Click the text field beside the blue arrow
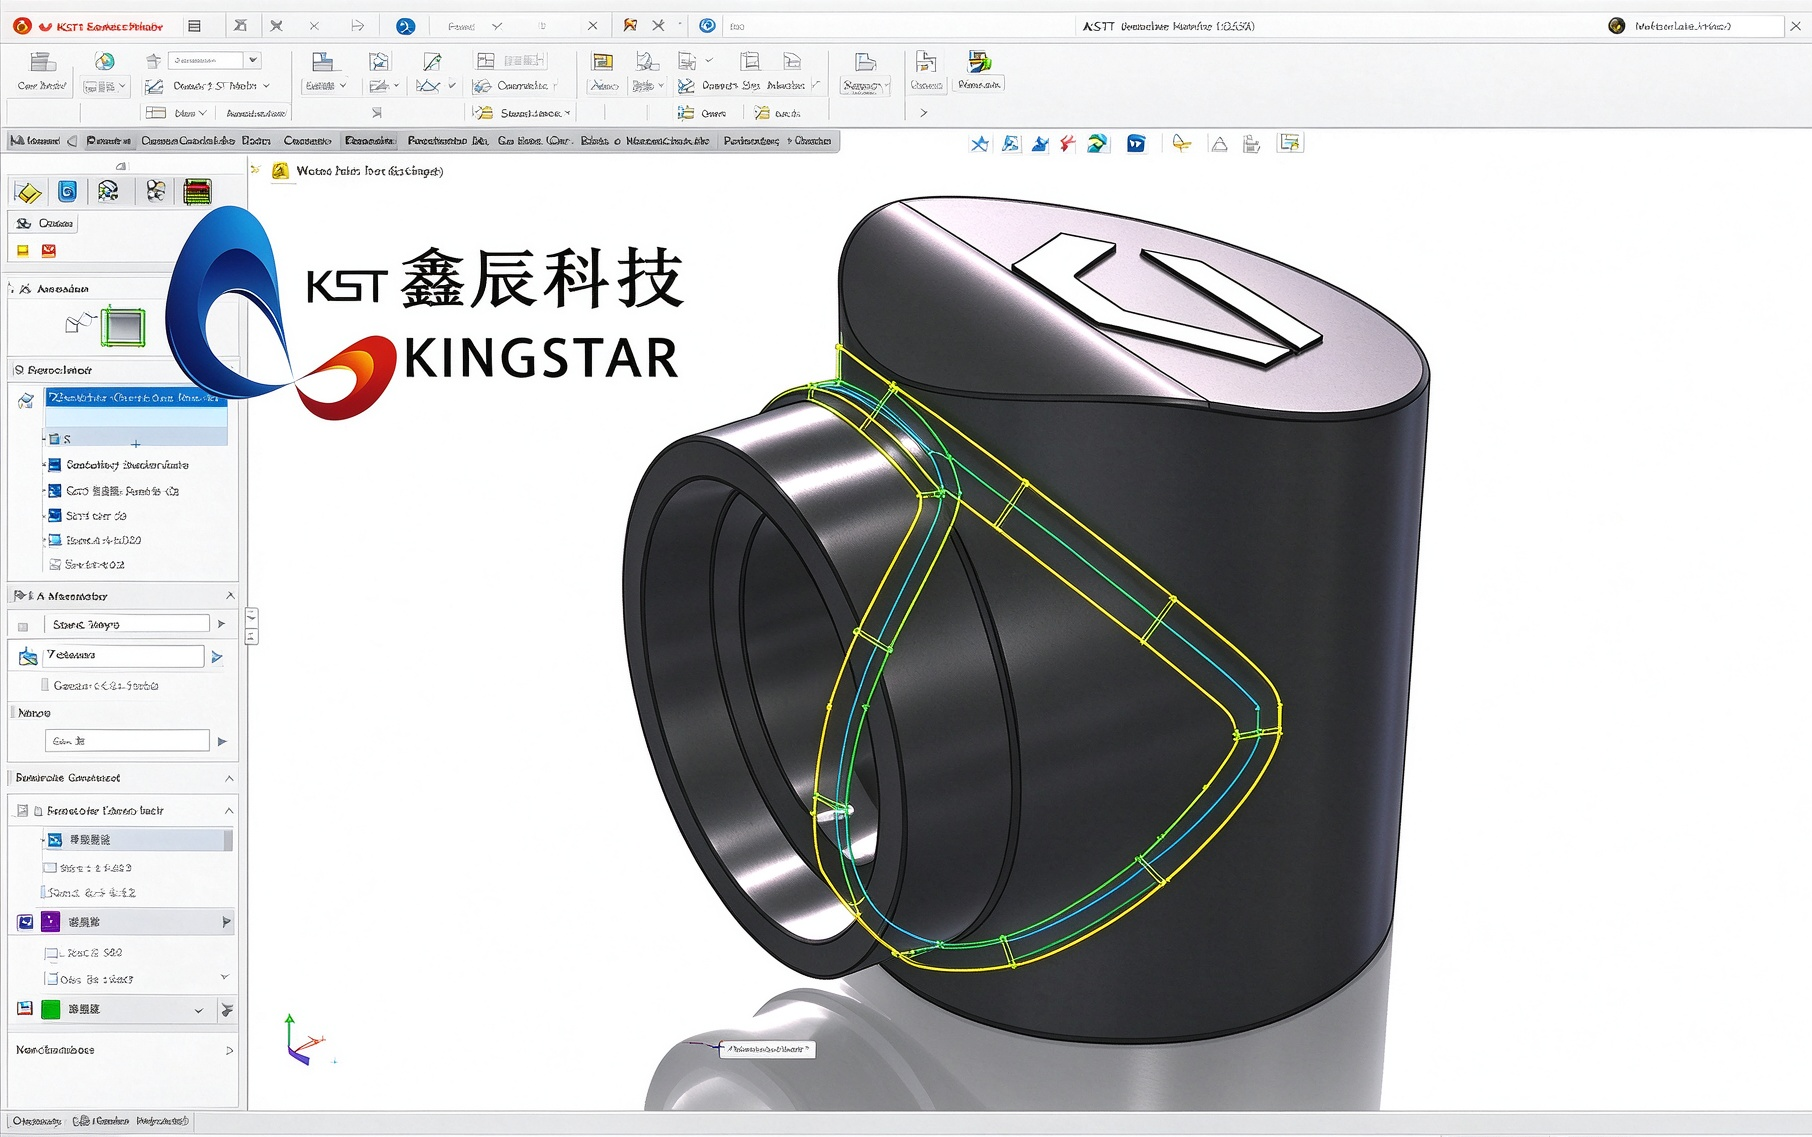 [124, 656]
